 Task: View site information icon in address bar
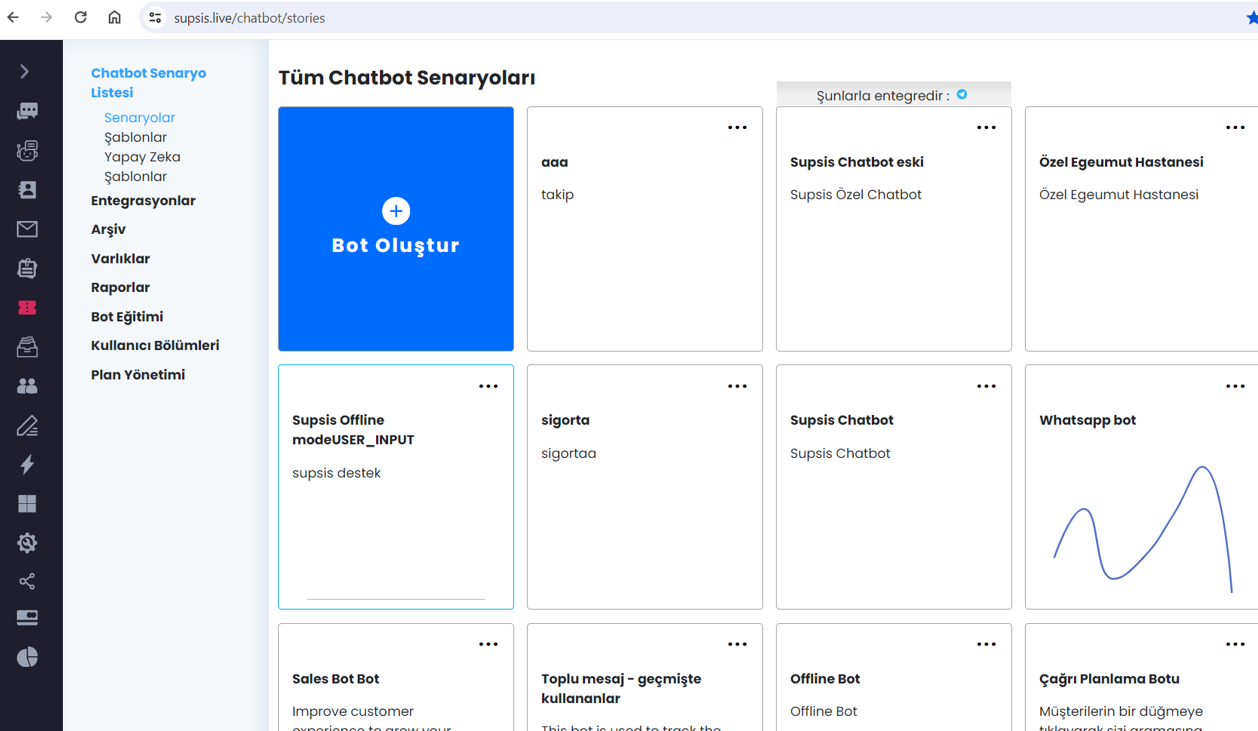154,17
